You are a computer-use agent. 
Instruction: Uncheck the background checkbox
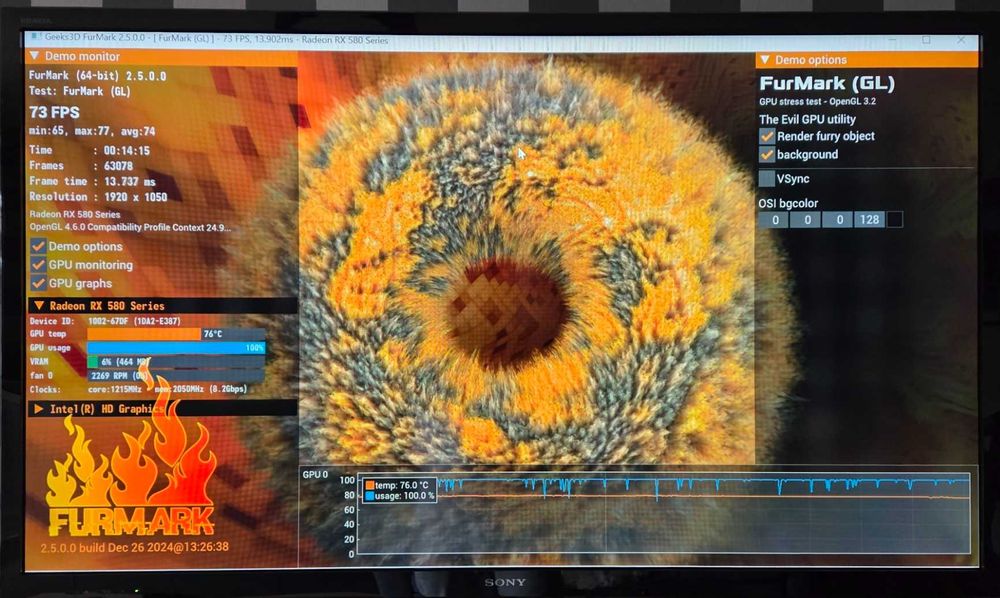767,154
